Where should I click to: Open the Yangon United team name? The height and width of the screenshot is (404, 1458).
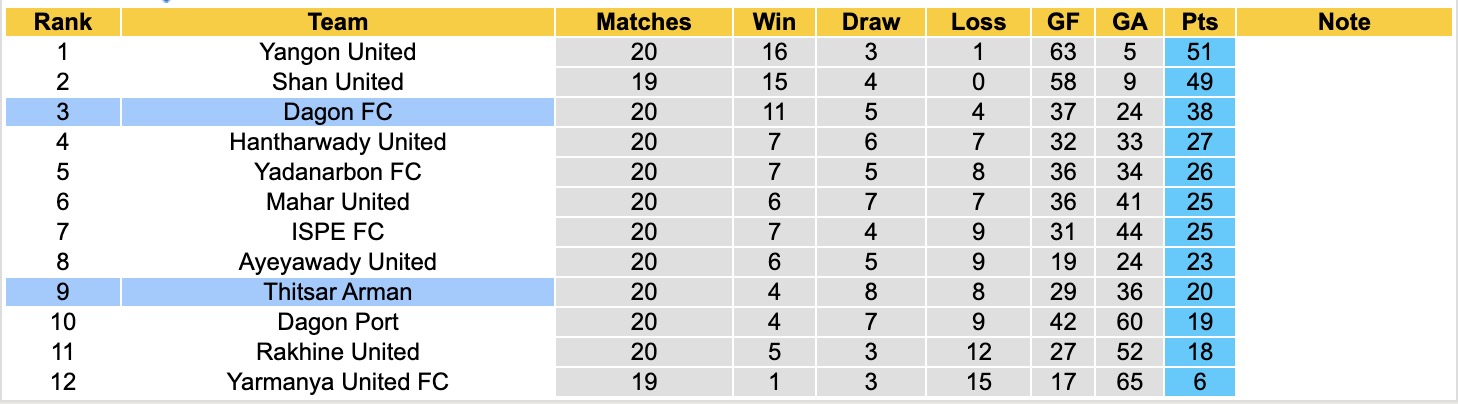pyautogui.click(x=337, y=52)
